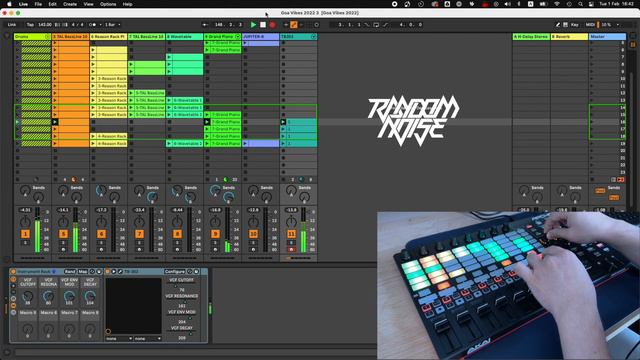Click the Map button in Instrument Rack
640x360 pixels.
point(83,271)
